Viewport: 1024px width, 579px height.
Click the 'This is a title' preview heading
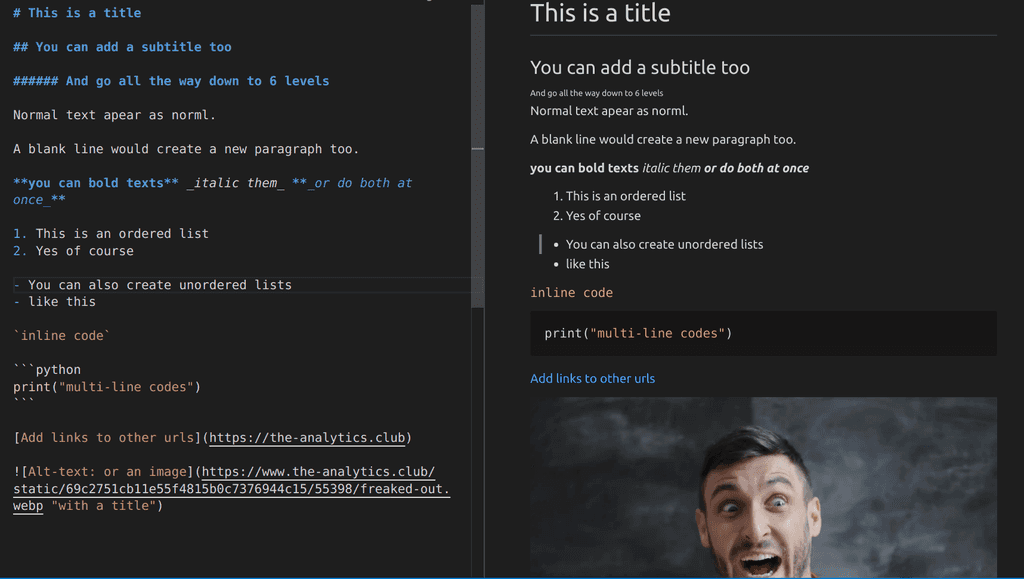(600, 13)
